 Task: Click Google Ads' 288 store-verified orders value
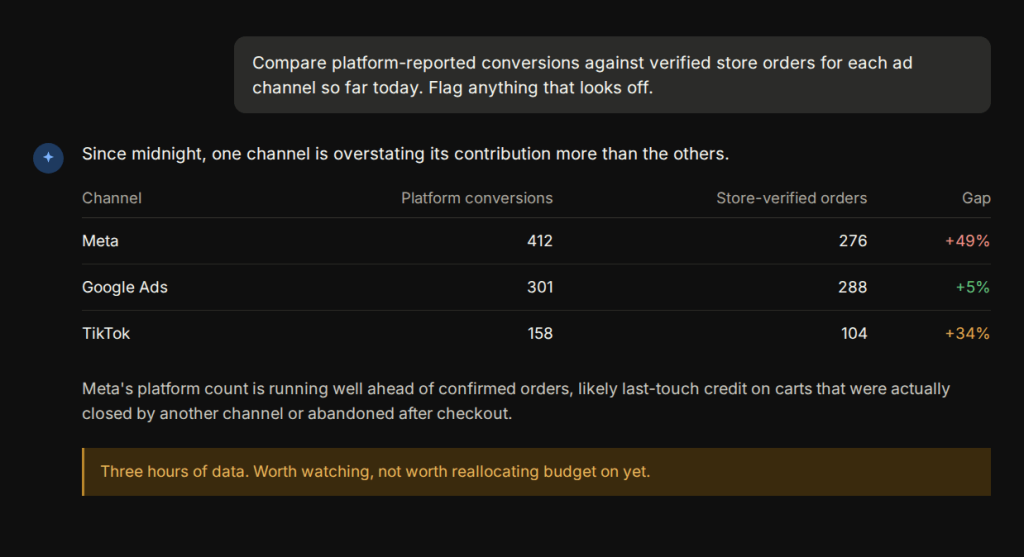tap(853, 287)
